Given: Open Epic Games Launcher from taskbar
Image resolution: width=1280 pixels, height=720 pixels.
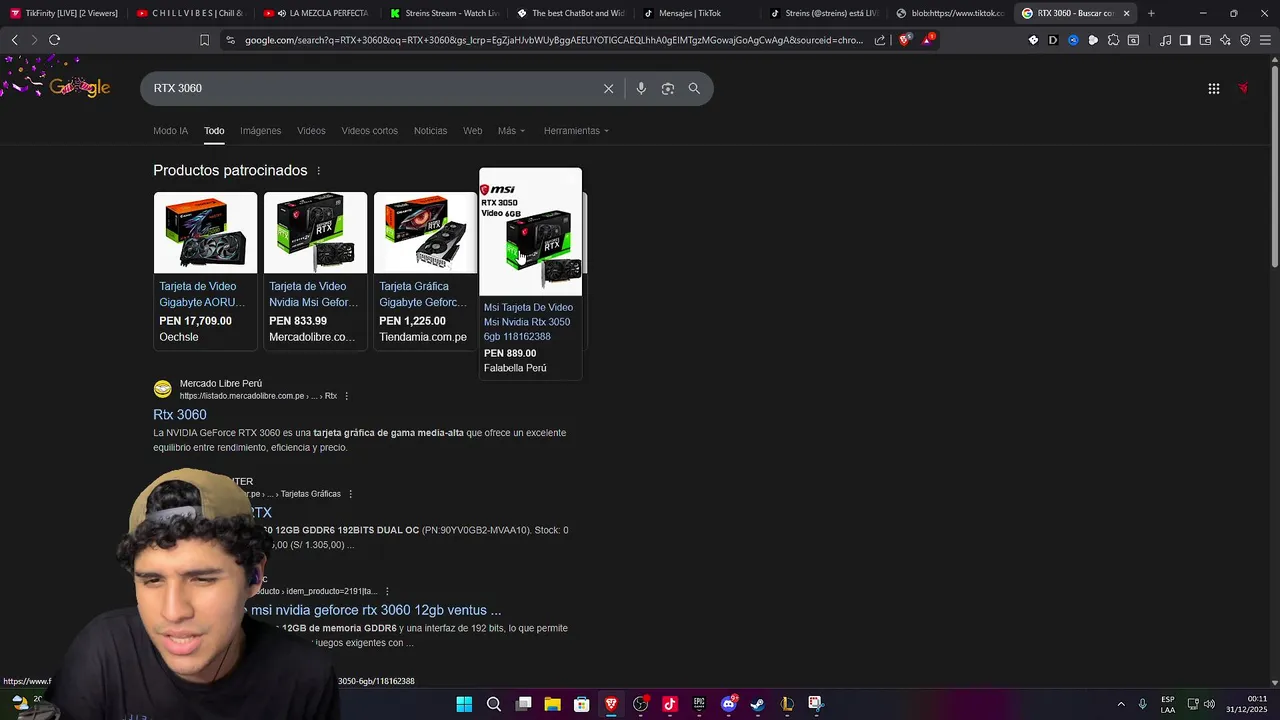Looking at the screenshot, I should click(x=699, y=704).
